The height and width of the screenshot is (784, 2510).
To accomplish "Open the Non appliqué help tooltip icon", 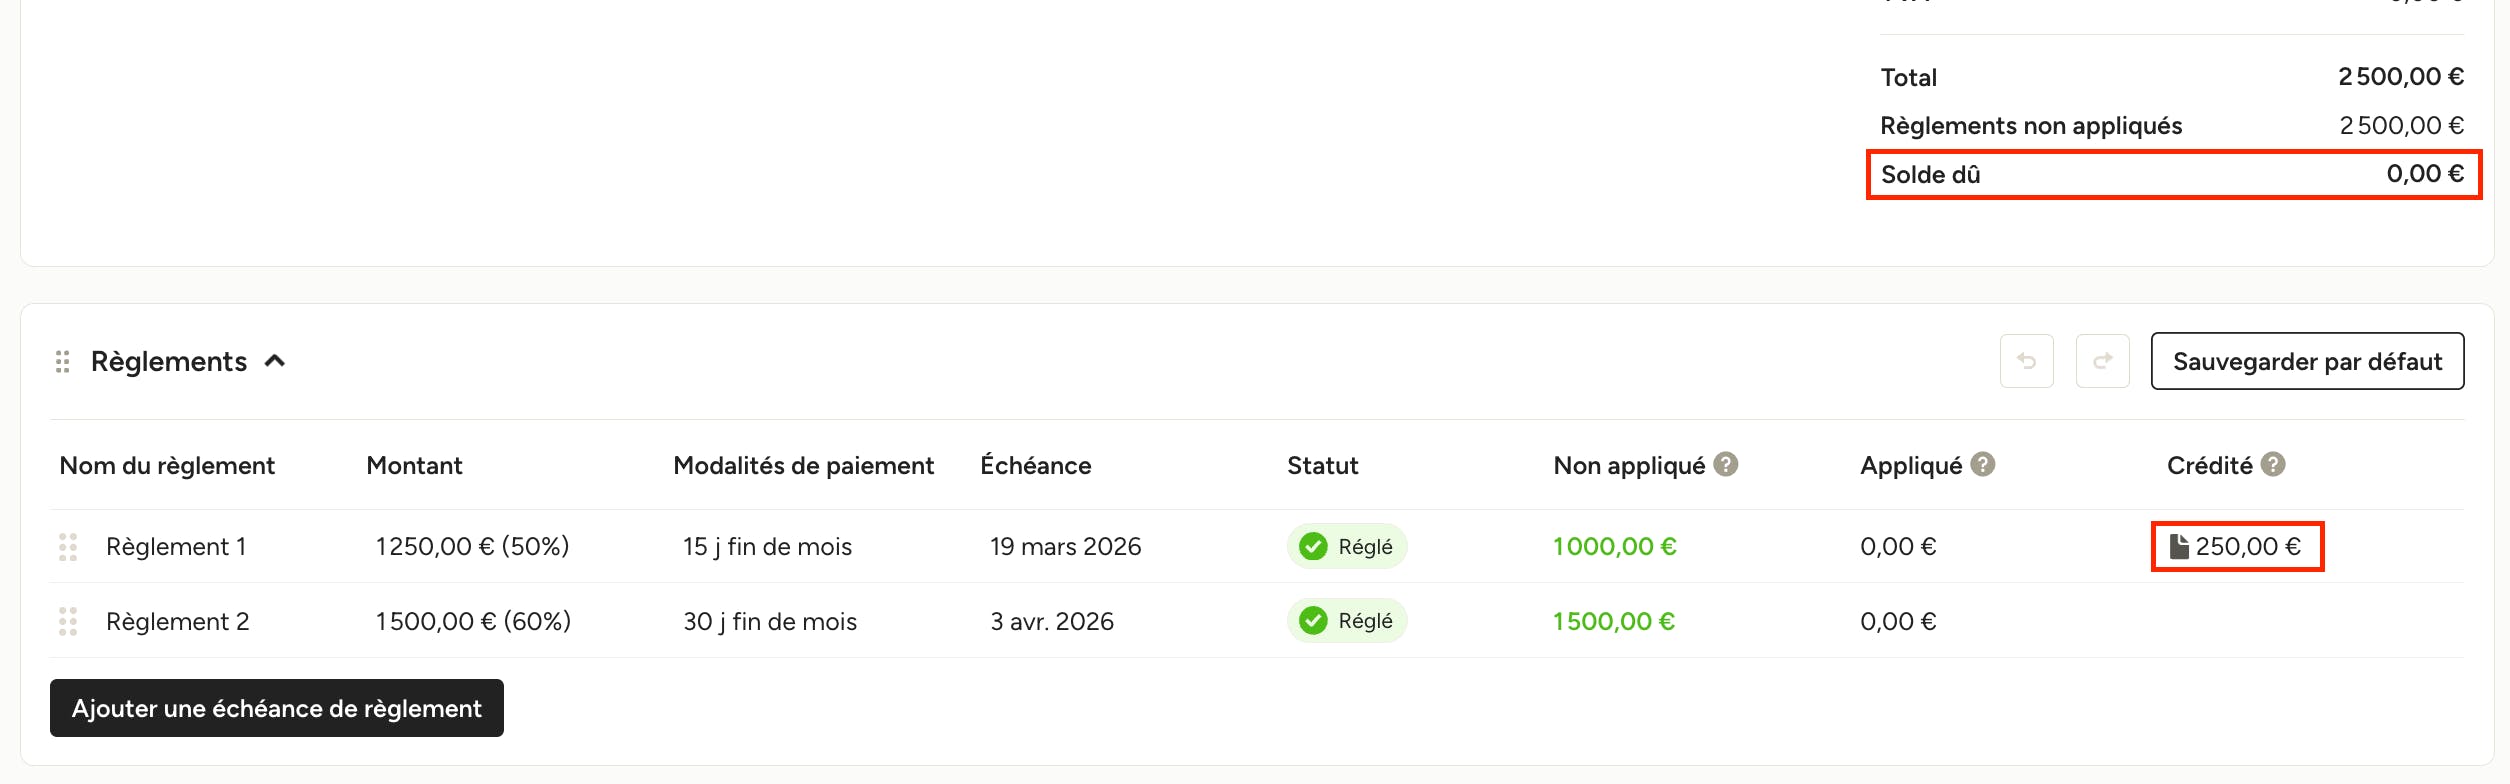I will [1726, 464].
